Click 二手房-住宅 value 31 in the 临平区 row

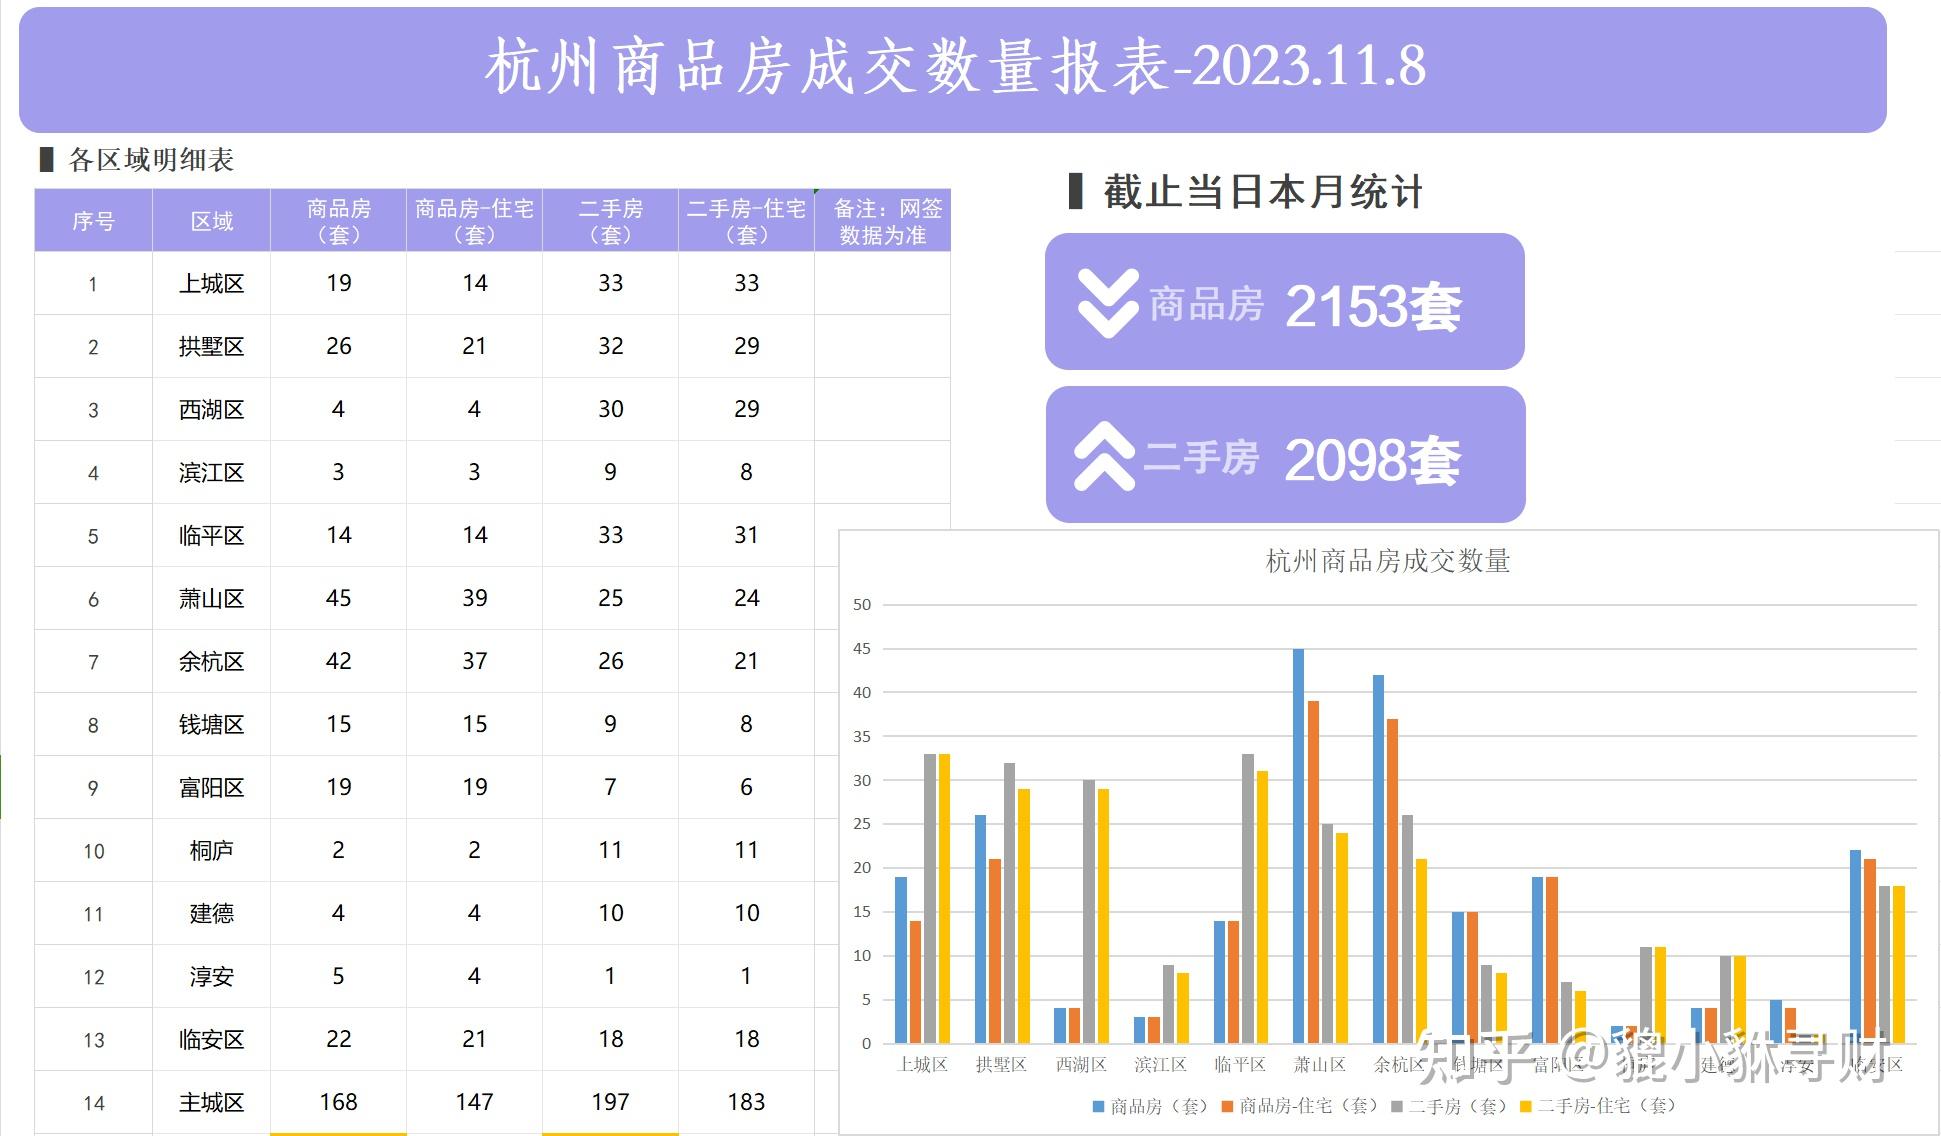coord(747,535)
